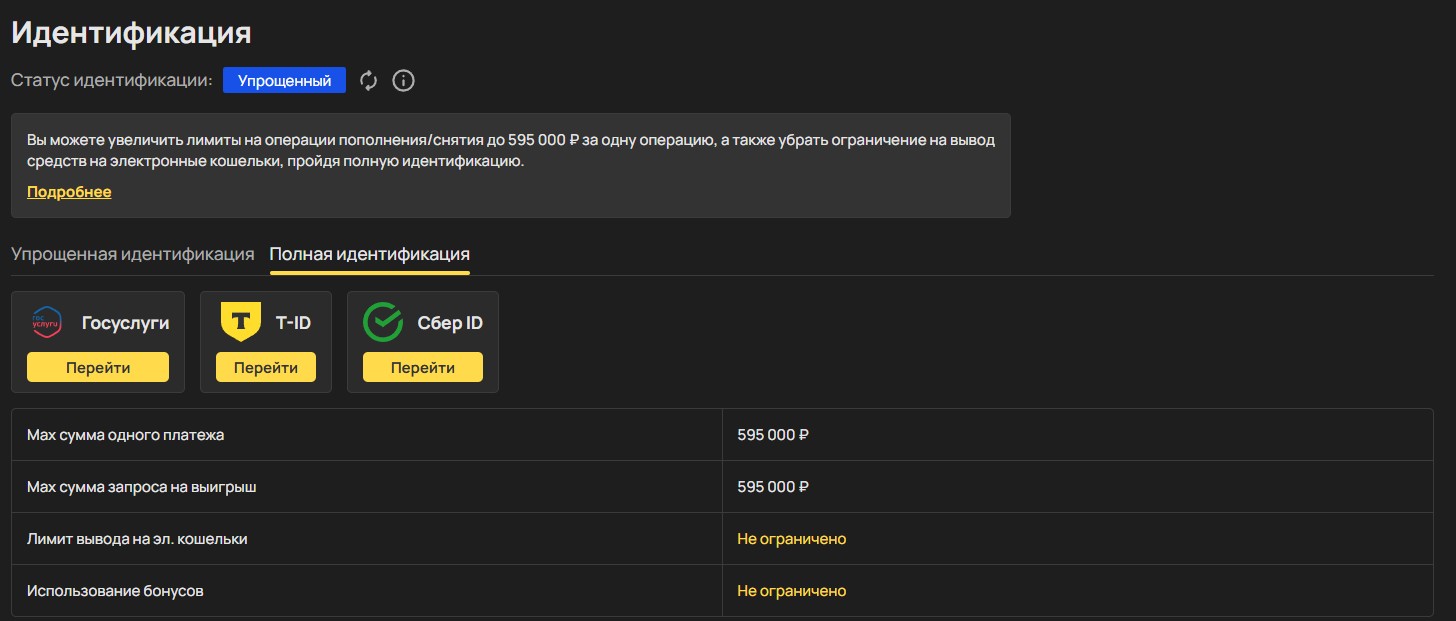Select the Использование бонусов label
The image size is (1456, 621).
point(115,591)
